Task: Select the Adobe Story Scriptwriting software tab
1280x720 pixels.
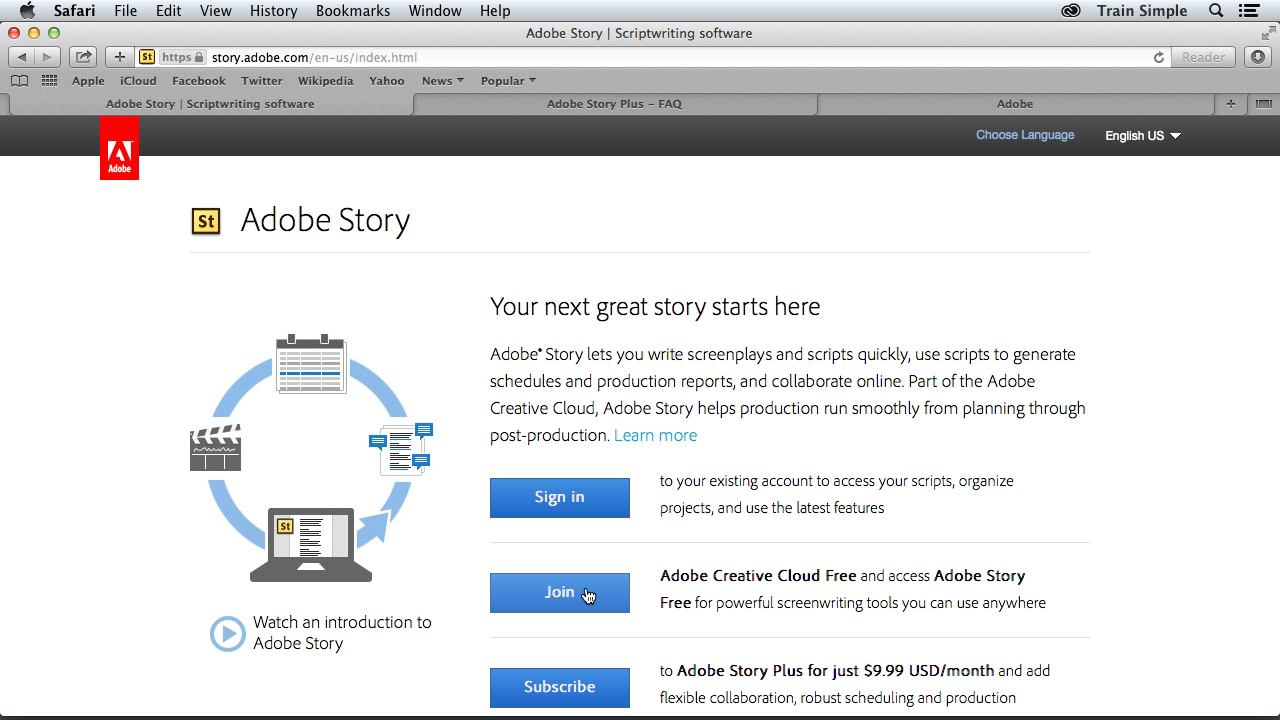Action: [x=210, y=103]
